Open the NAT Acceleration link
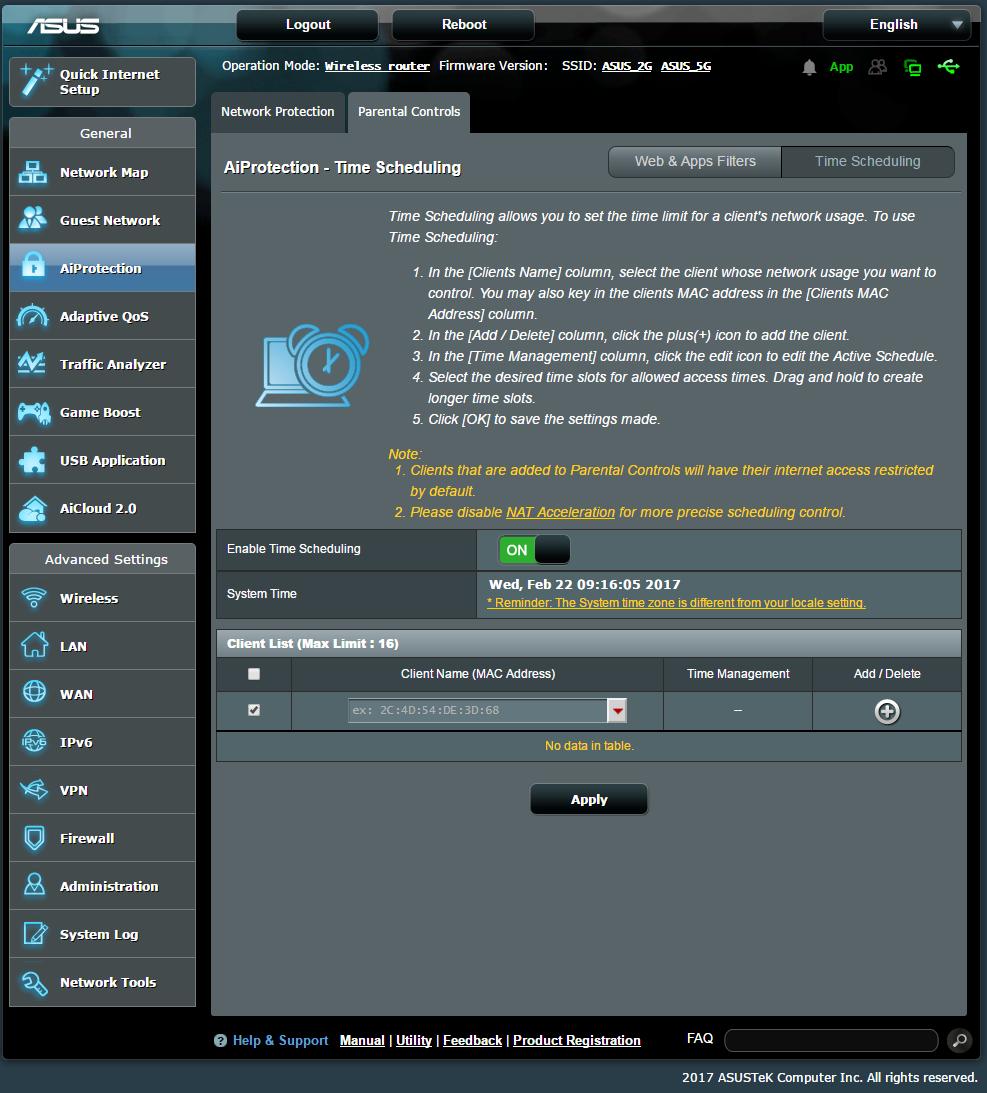 (560, 512)
